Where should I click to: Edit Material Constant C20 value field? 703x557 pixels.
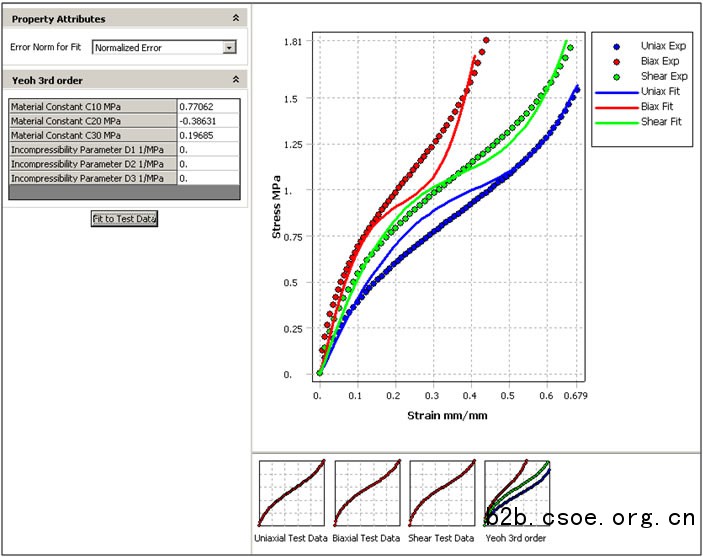click(x=208, y=120)
